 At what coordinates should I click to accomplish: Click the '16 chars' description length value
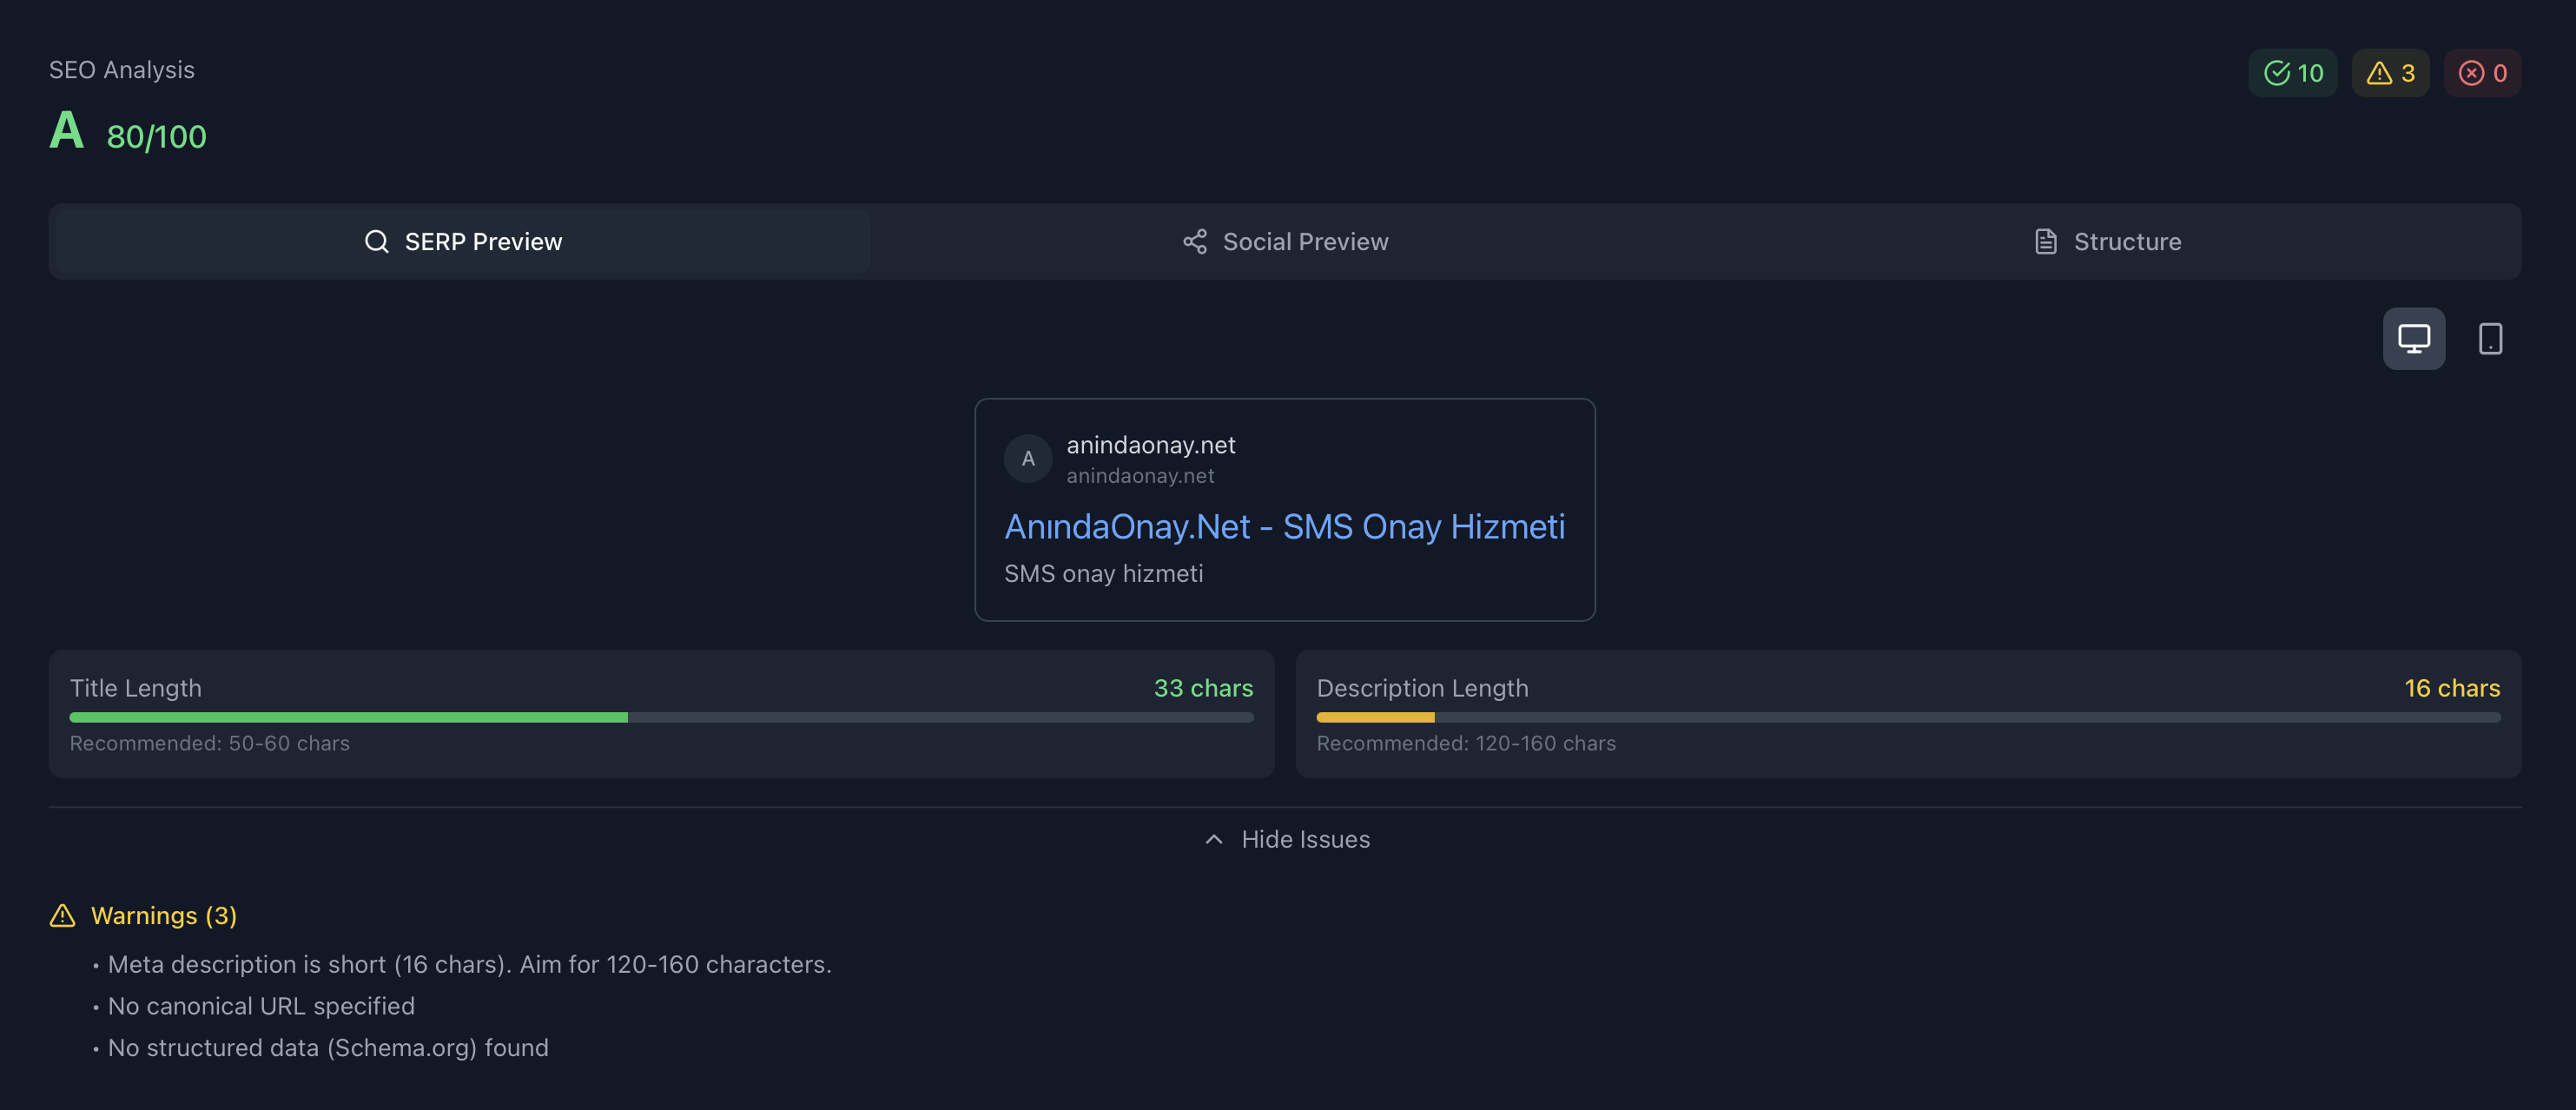2452,689
